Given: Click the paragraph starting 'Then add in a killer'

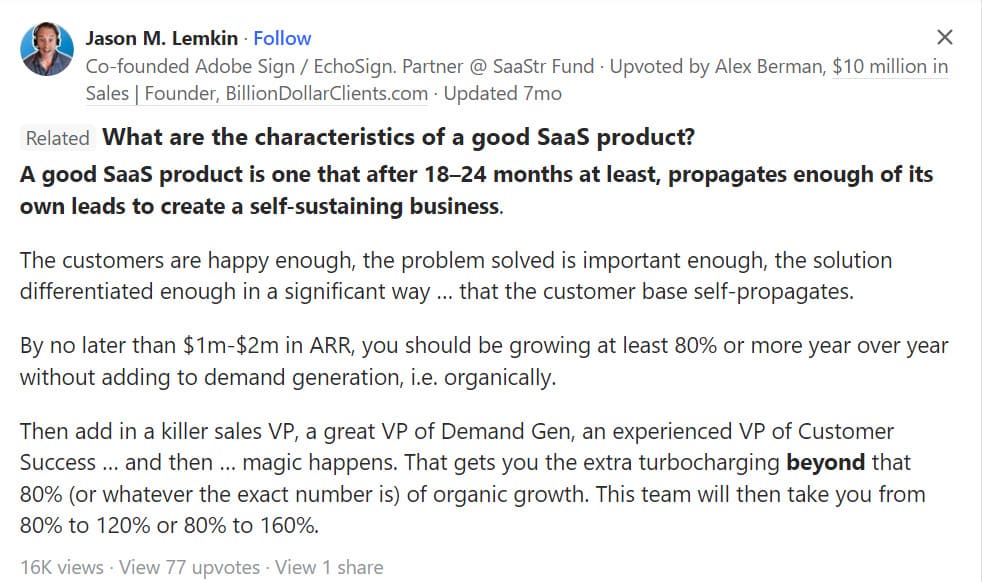Looking at the screenshot, I should pyautogui.click(x=473, y=478).
